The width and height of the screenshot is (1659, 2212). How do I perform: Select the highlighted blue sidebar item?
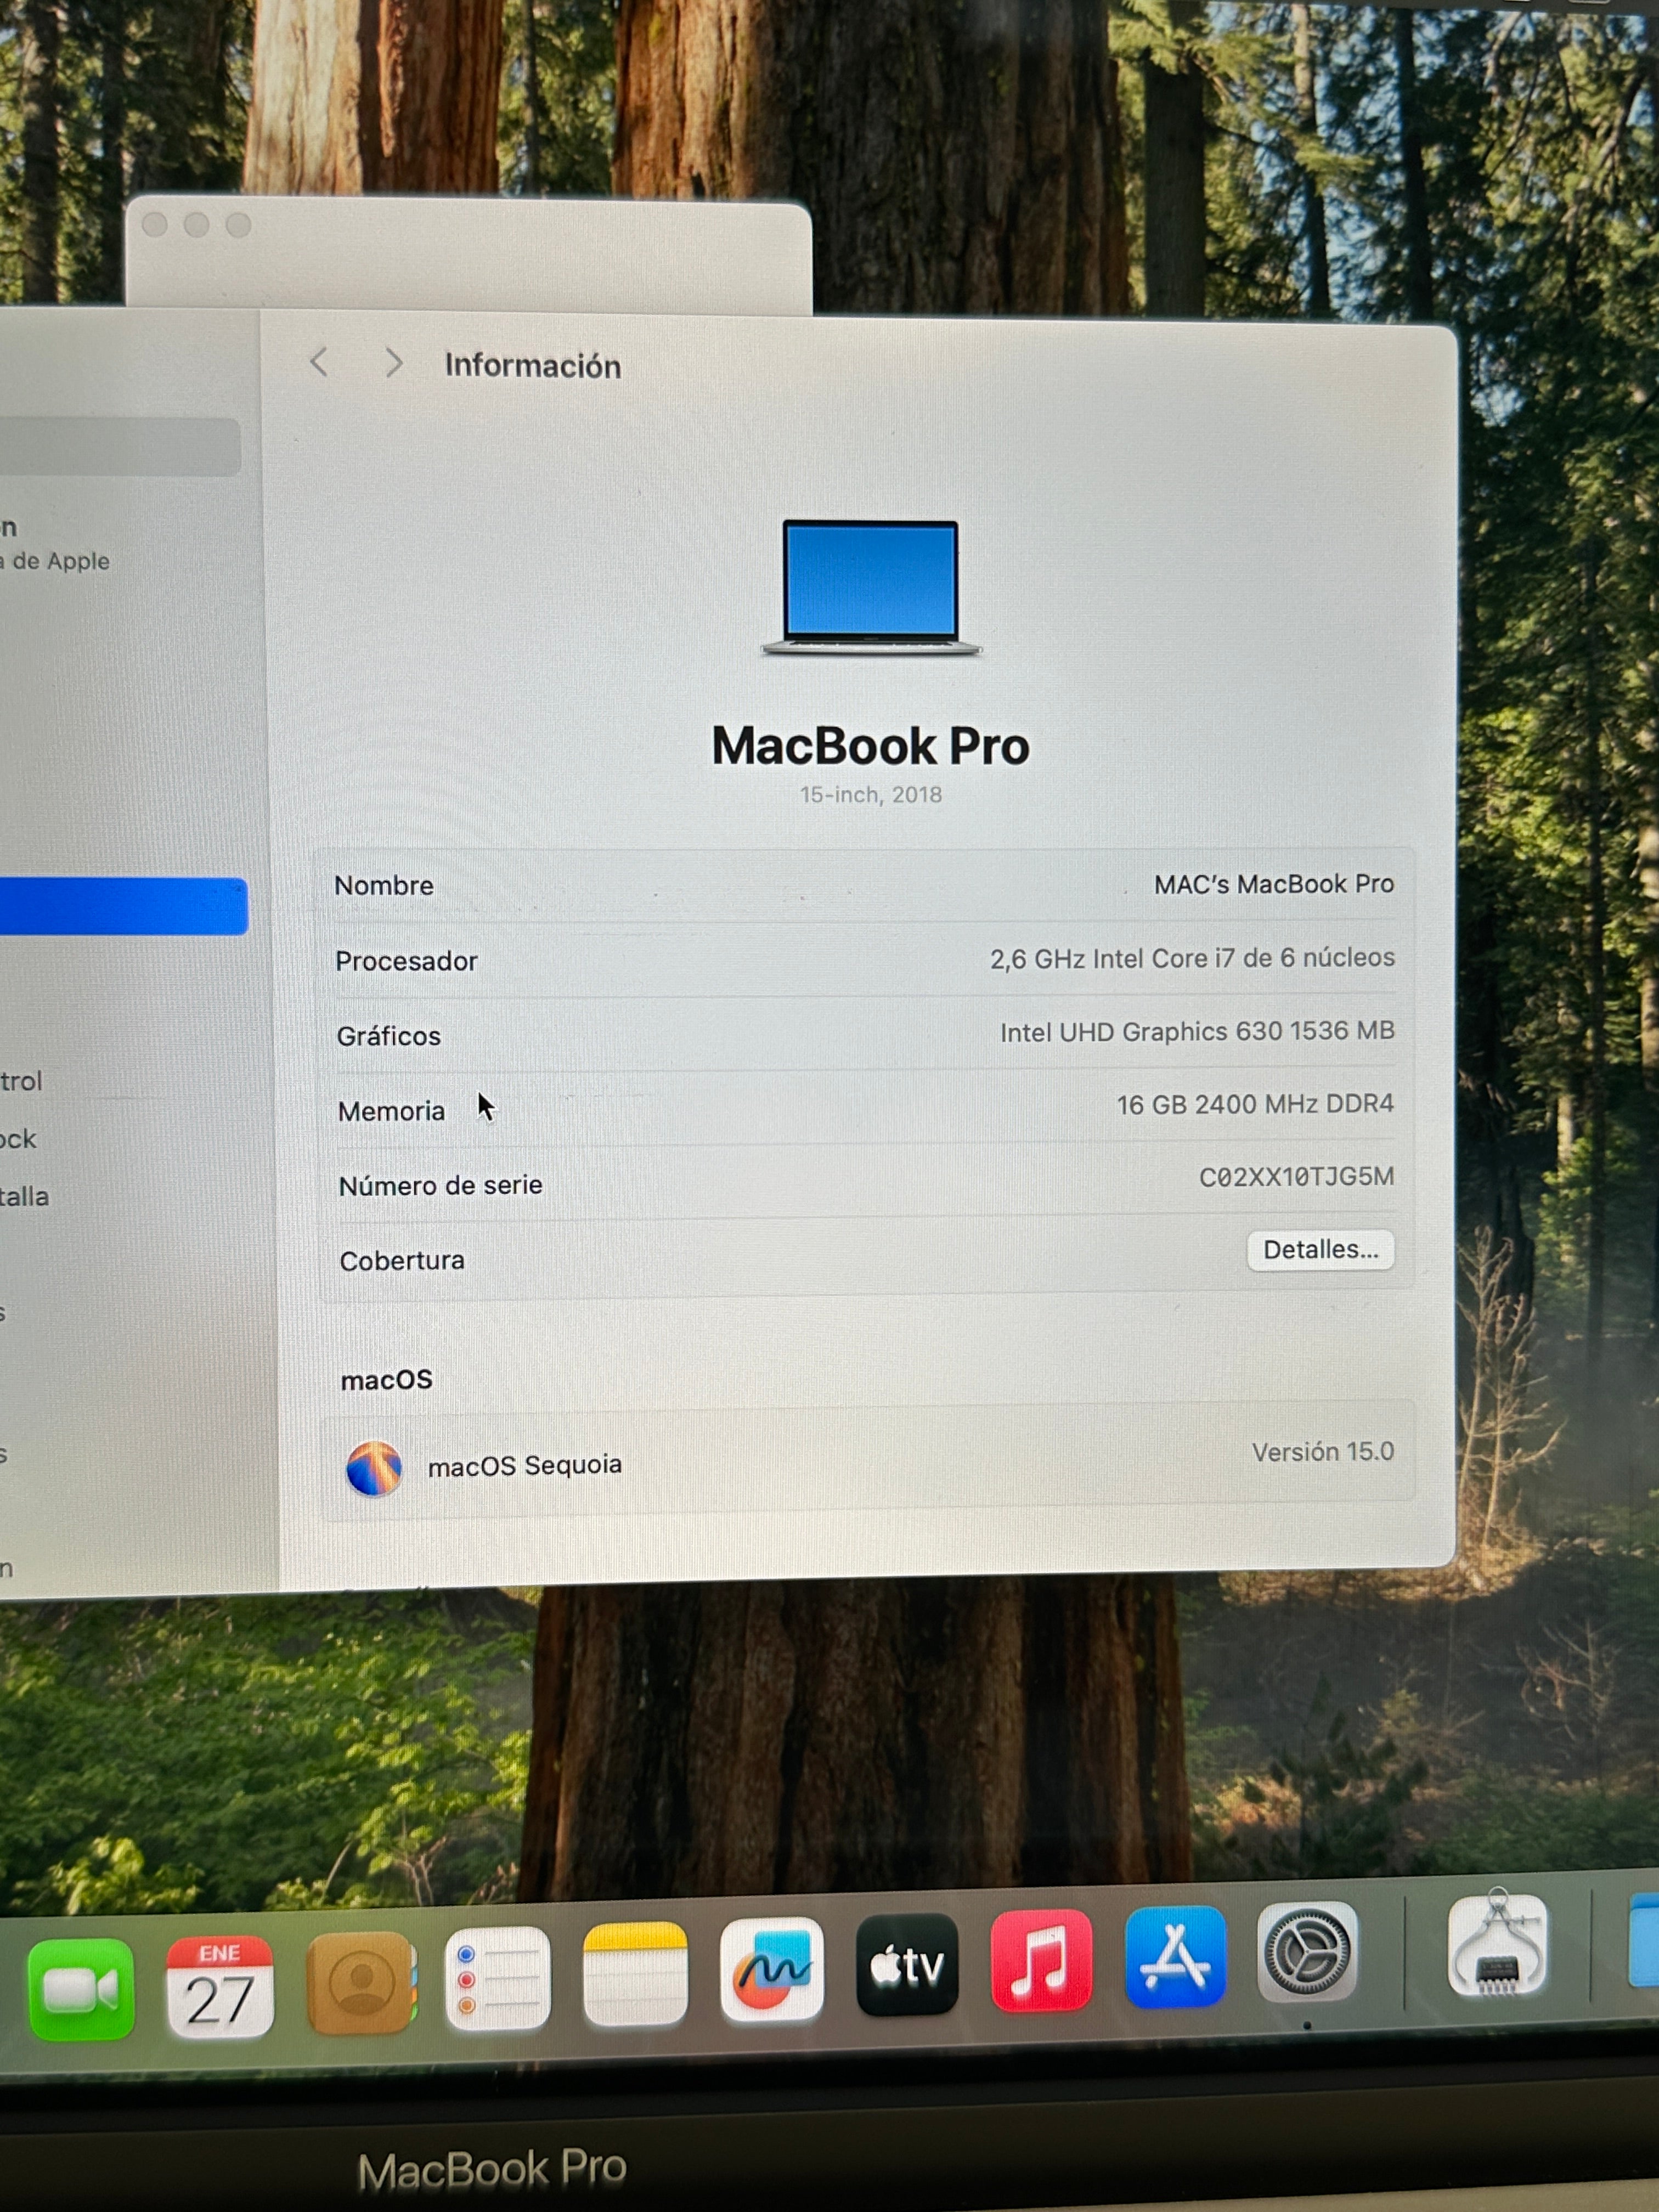pyautogui.click(x=123, y=906)
